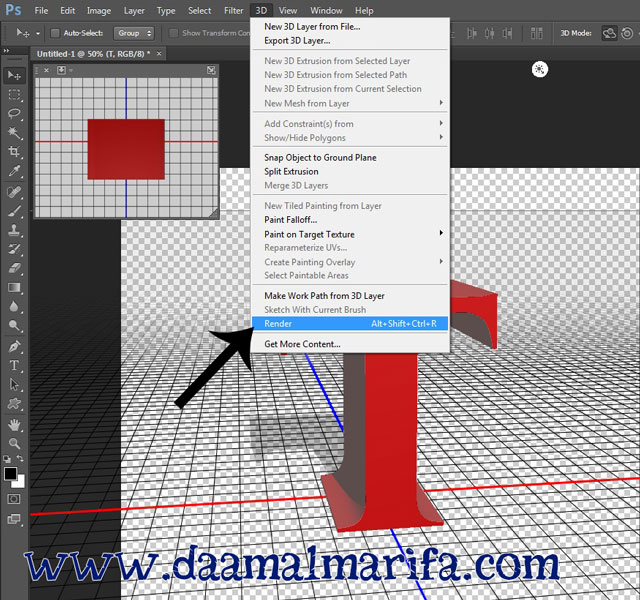Swap foreground and background colors

20,459
